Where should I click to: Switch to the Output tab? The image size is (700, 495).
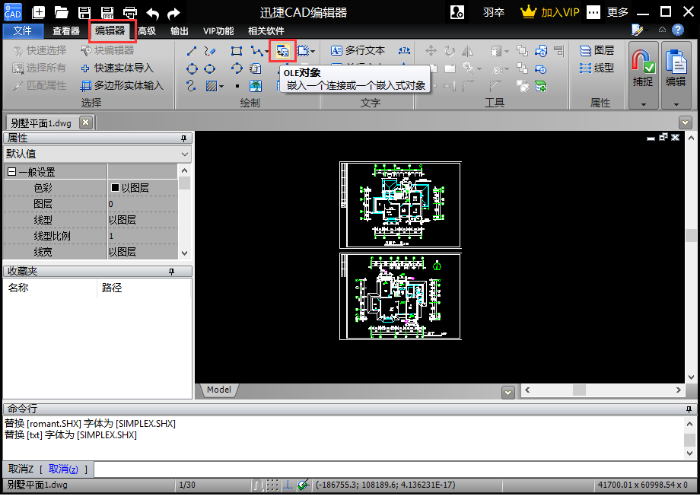(179, 30)
